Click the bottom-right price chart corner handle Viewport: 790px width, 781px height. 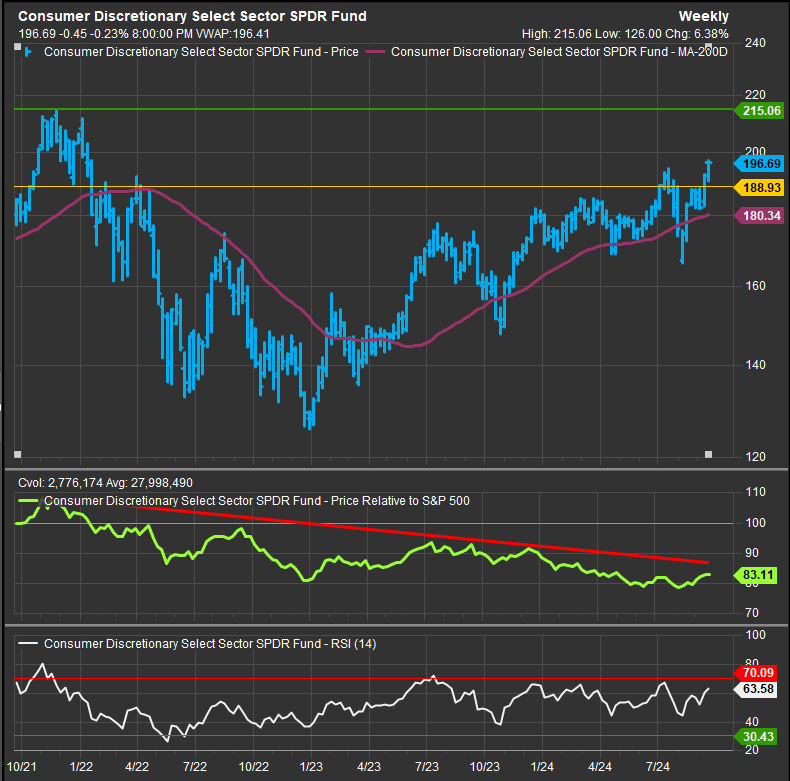[708, 454]
